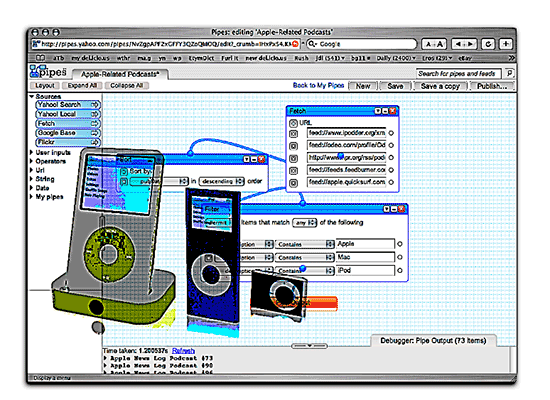Click the Expand All button
This screenshot has width=550, height=400.
point(82,86)
